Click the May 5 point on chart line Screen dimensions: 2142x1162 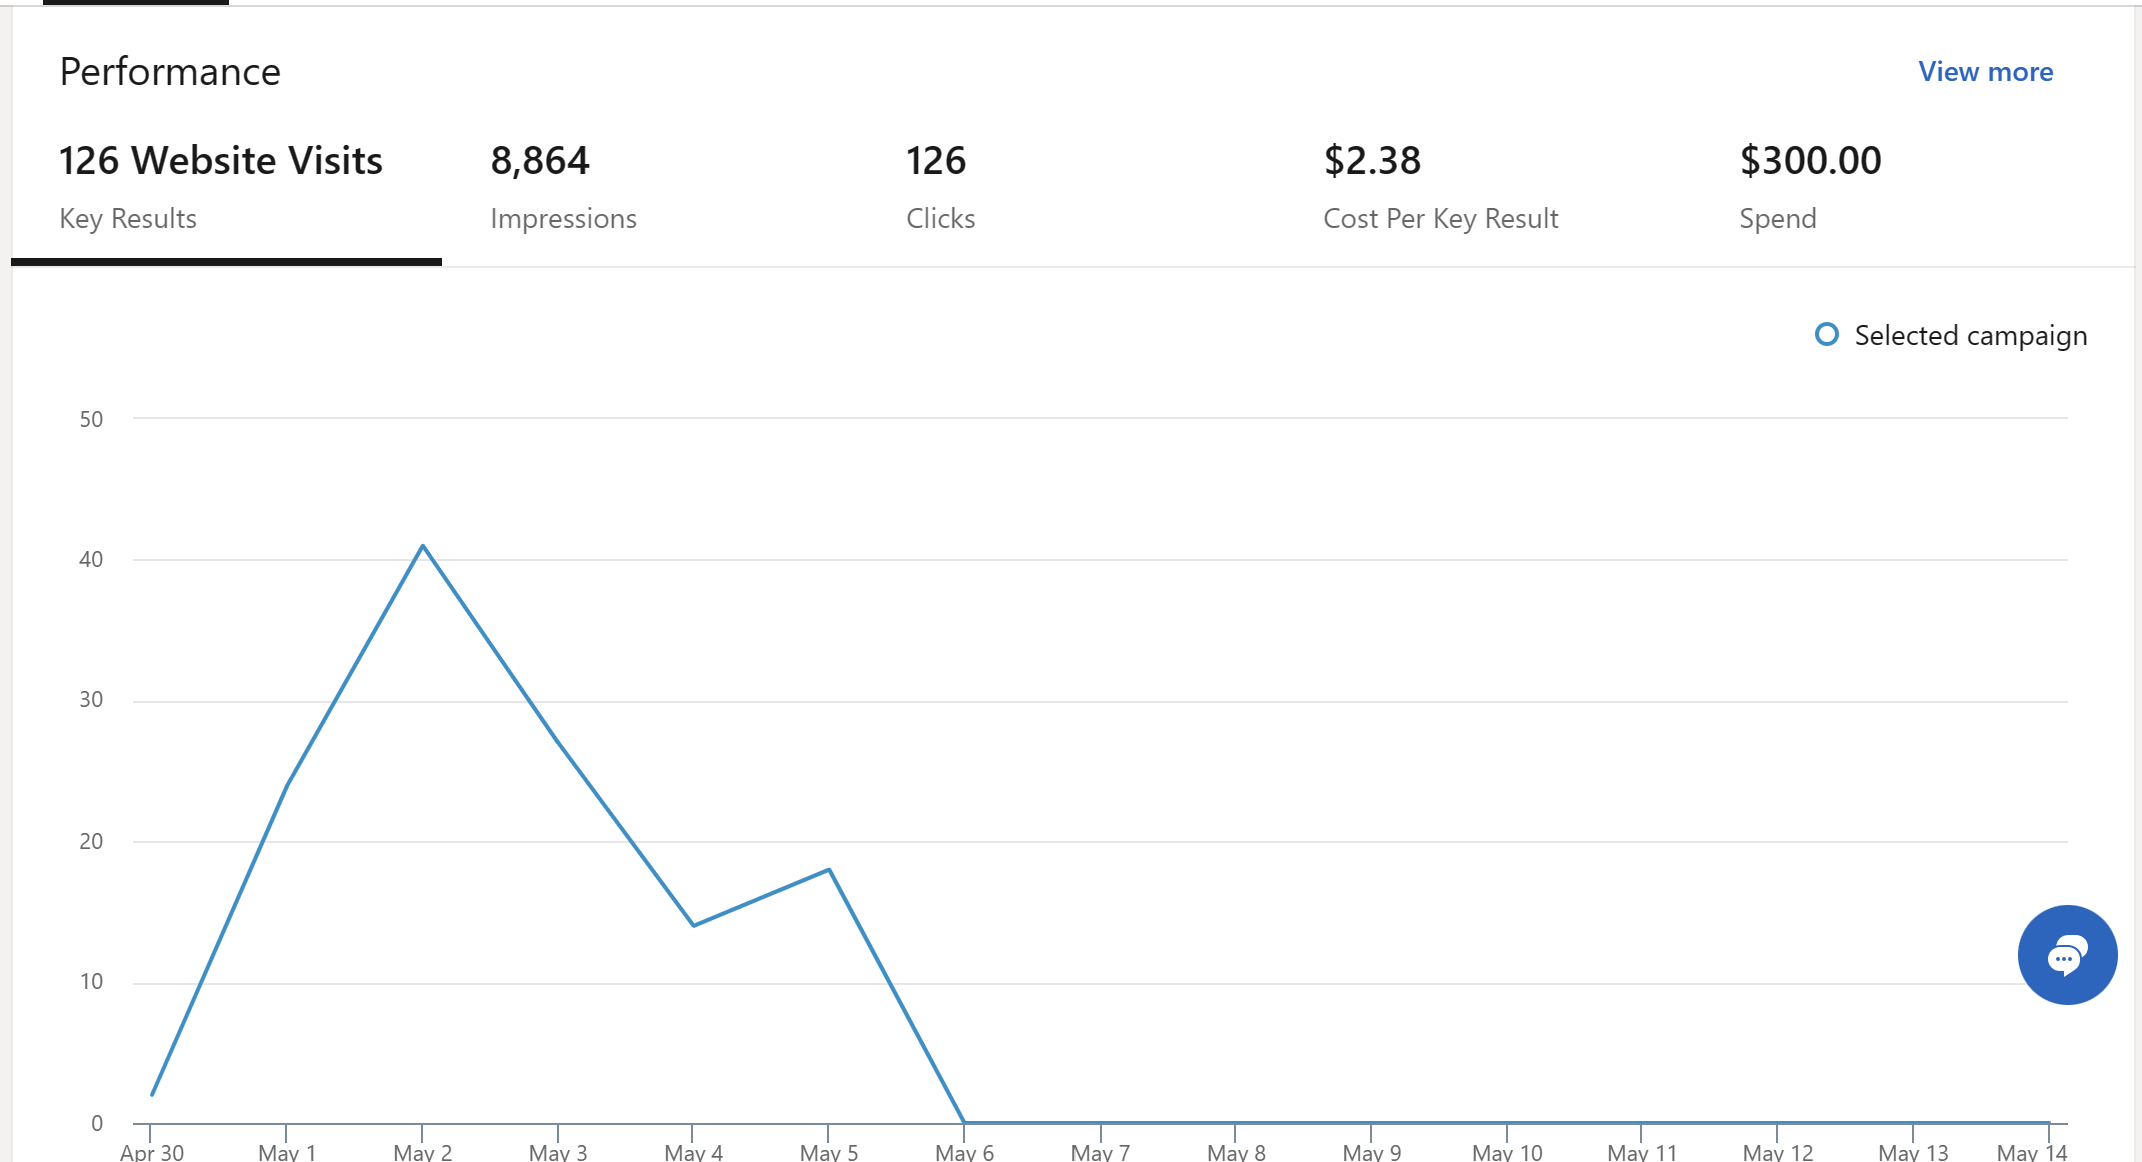[x=829, y=870]
